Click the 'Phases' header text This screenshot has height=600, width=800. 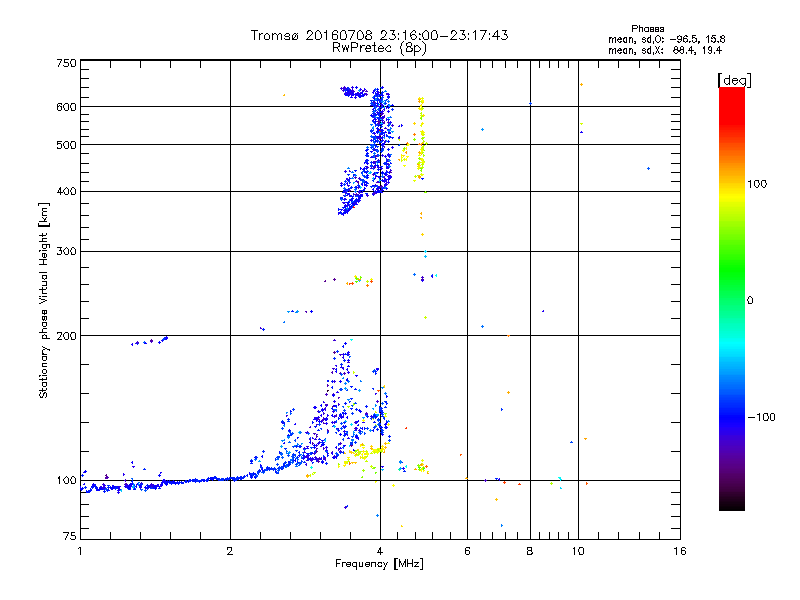647,29
